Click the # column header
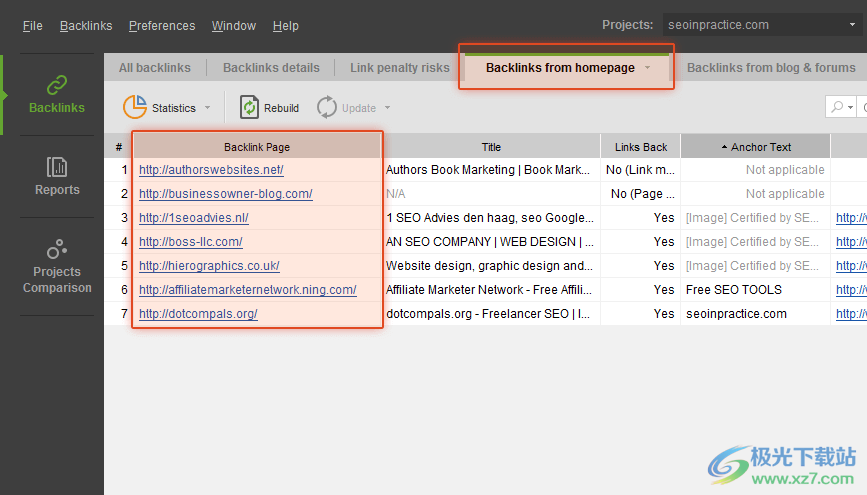Screen dimensions: 867x495 pos(119,147)
